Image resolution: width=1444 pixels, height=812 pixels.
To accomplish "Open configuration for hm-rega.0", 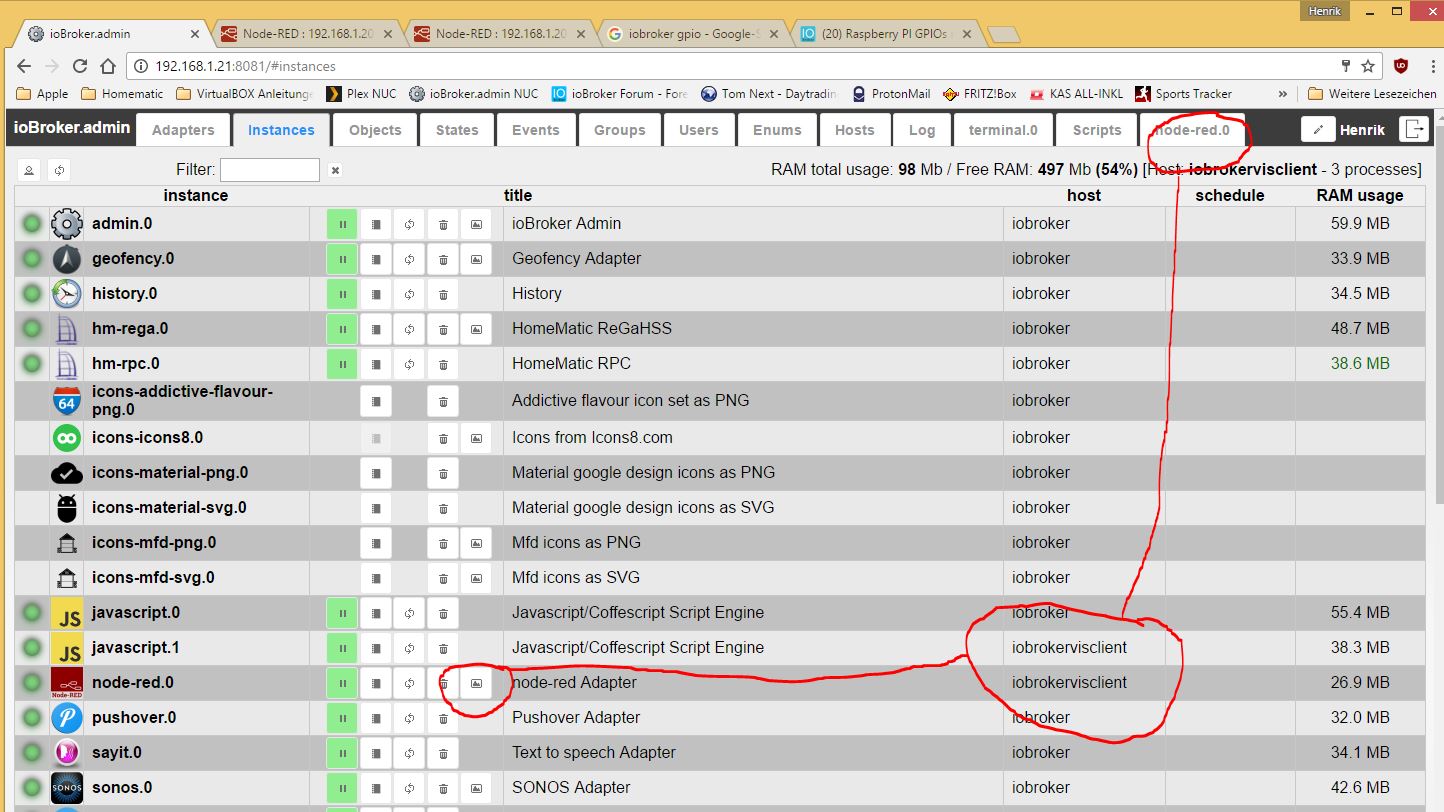I will coord(376,329).
